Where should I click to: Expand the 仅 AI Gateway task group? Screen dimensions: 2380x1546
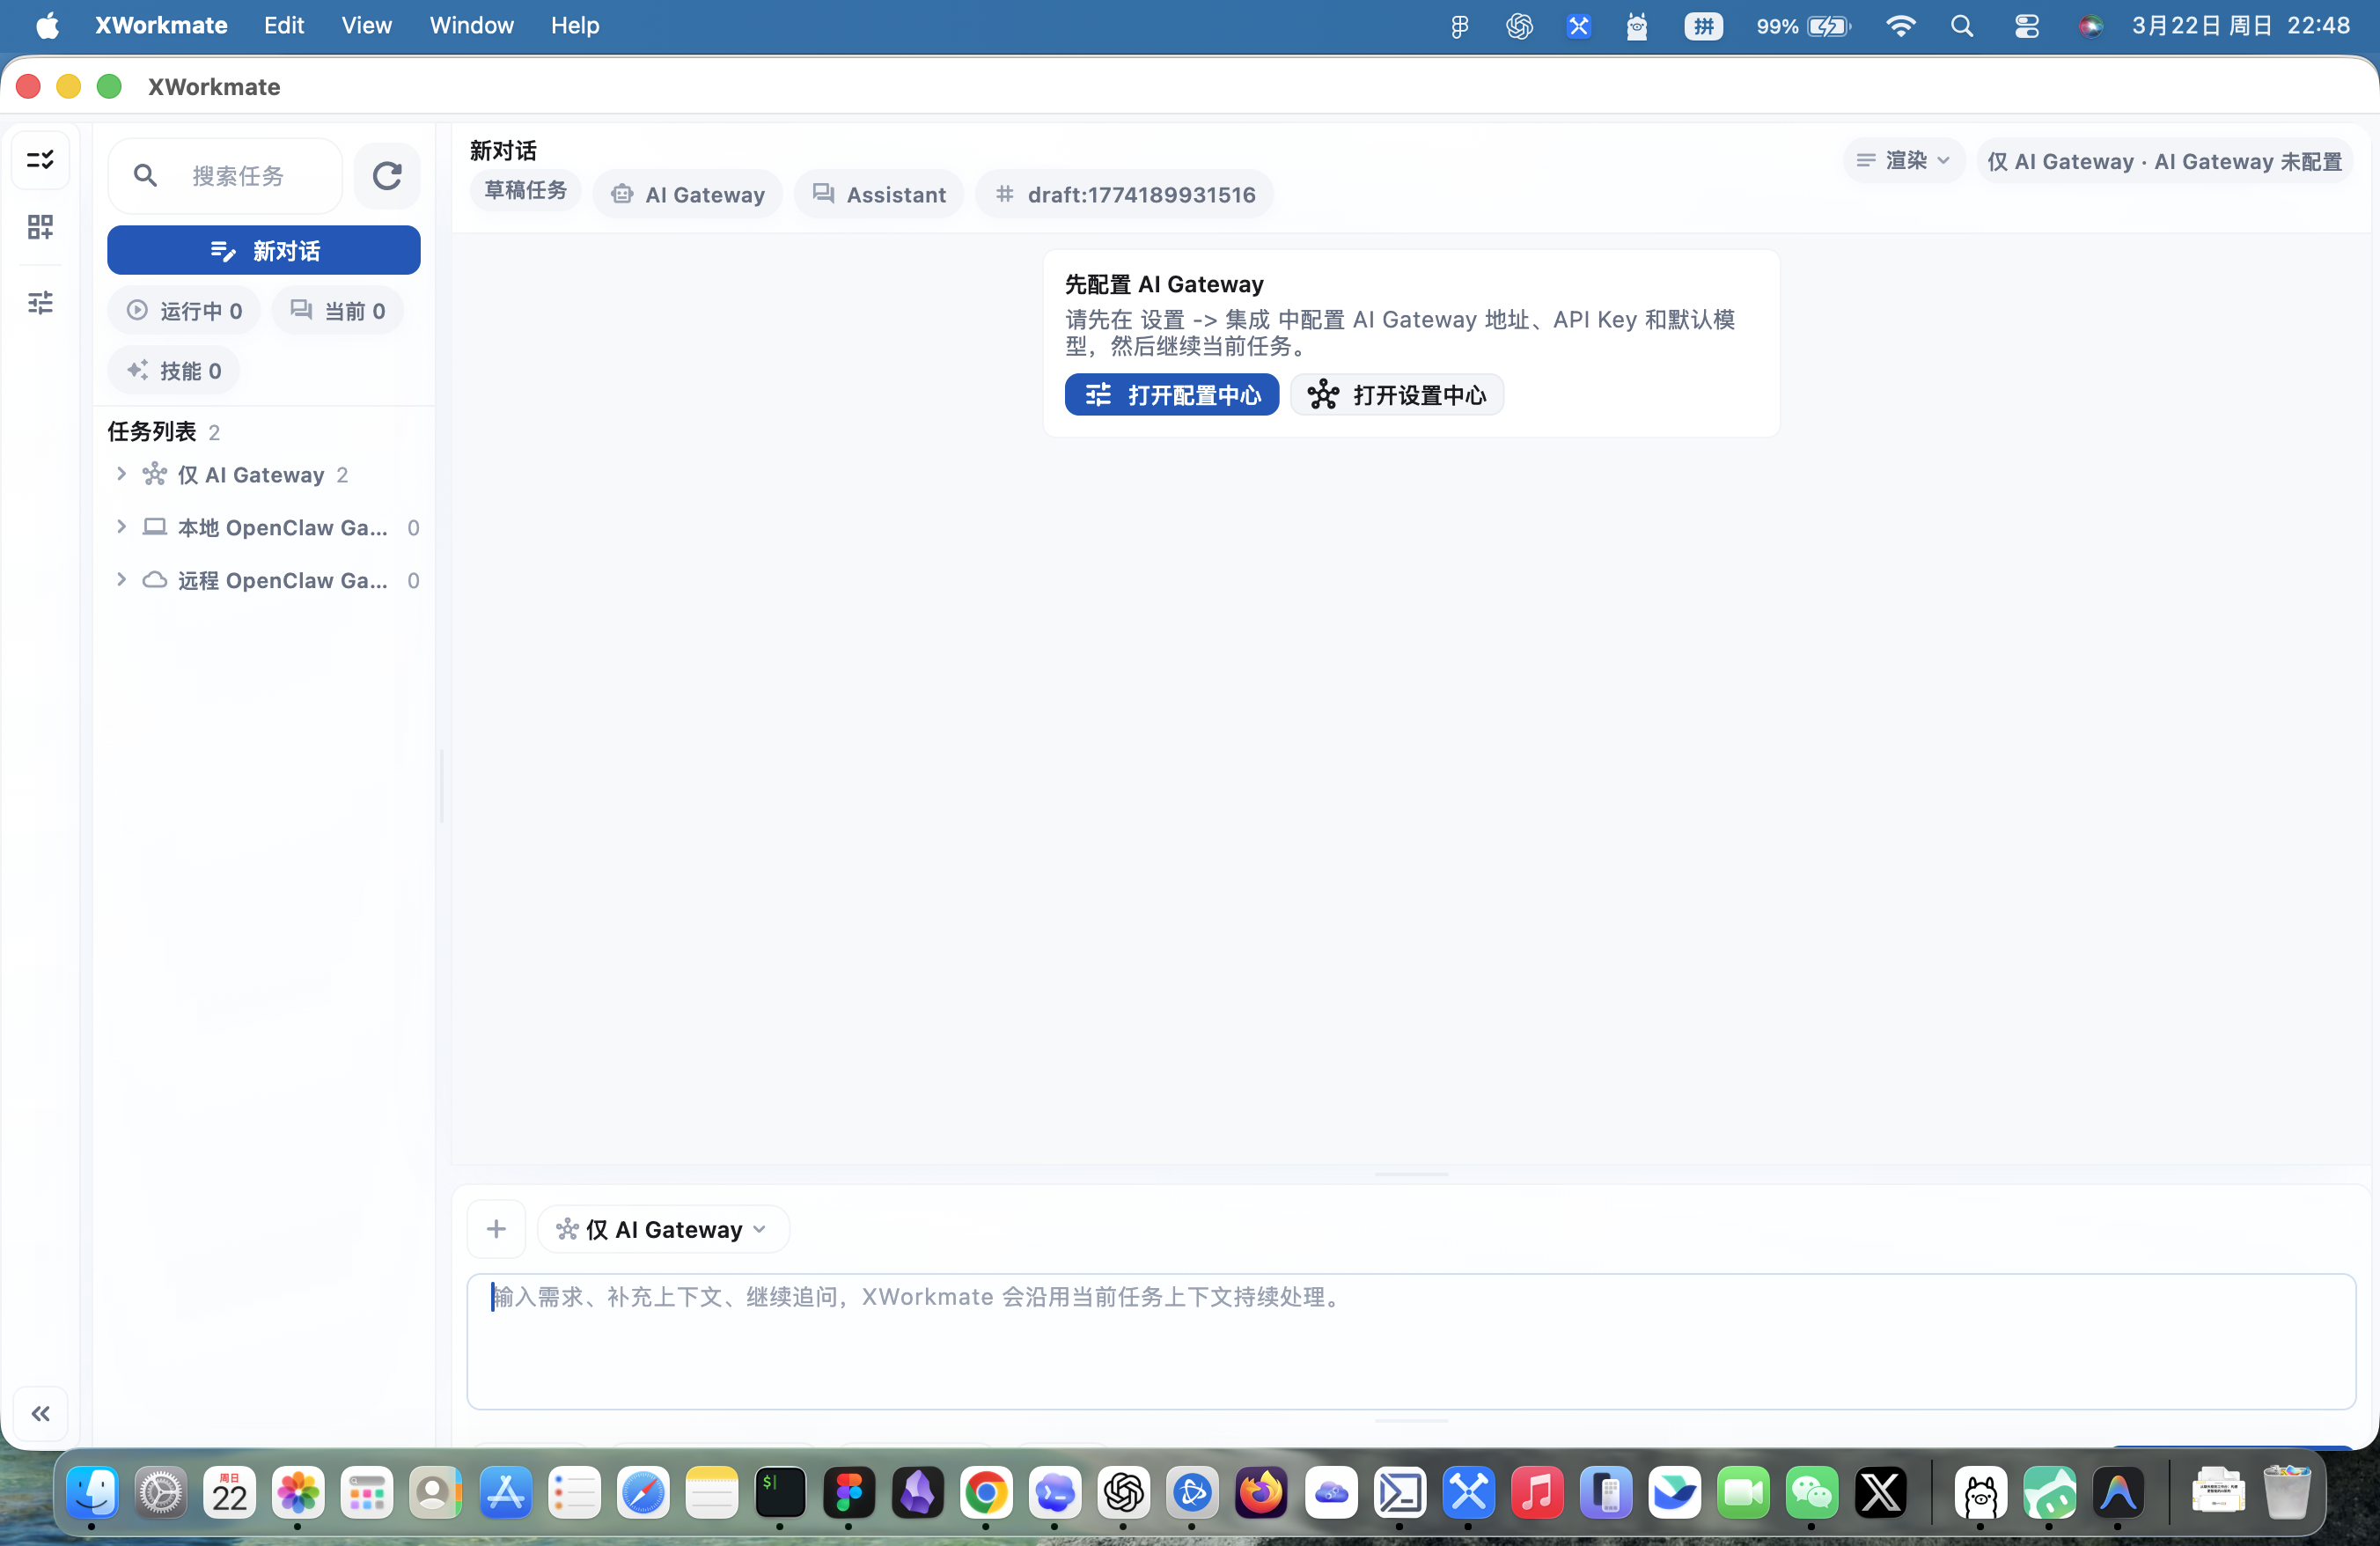pyautogui.click(x=121, y=474)
